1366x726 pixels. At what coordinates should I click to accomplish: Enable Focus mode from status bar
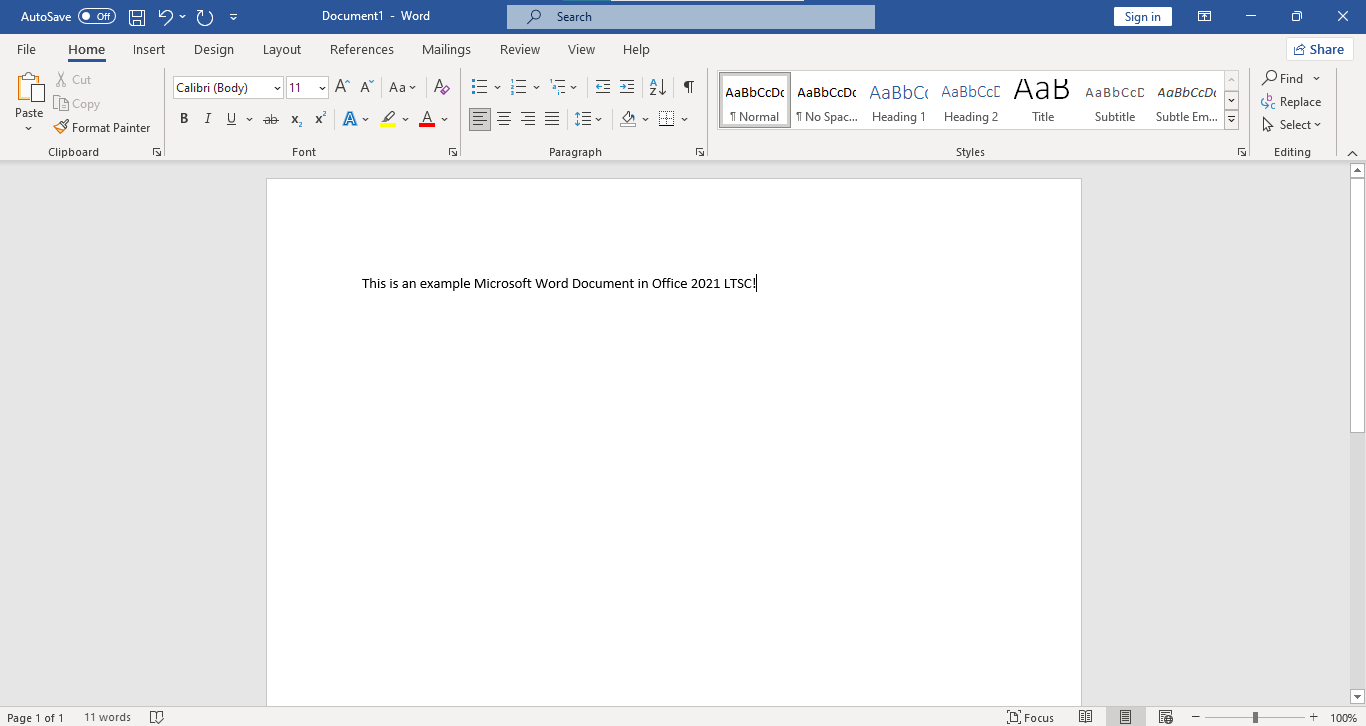1031,717
